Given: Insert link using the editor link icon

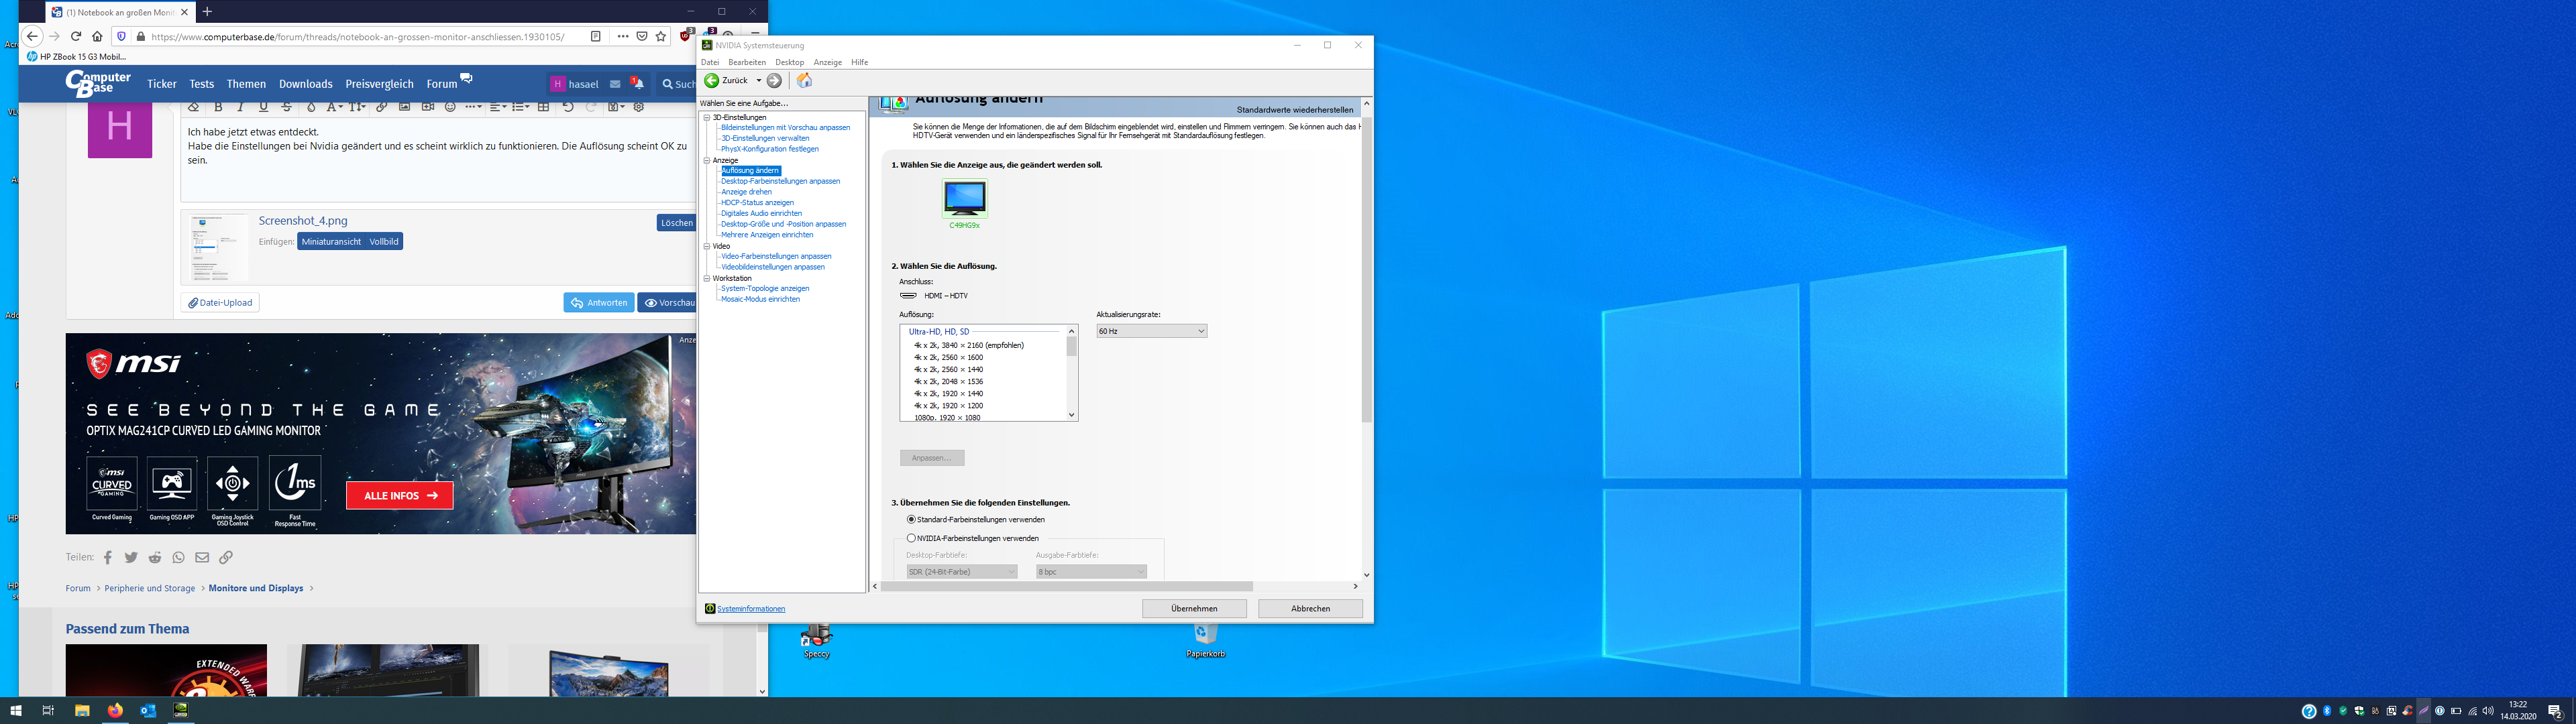Looking at the screenshot, I should (381, 107).
